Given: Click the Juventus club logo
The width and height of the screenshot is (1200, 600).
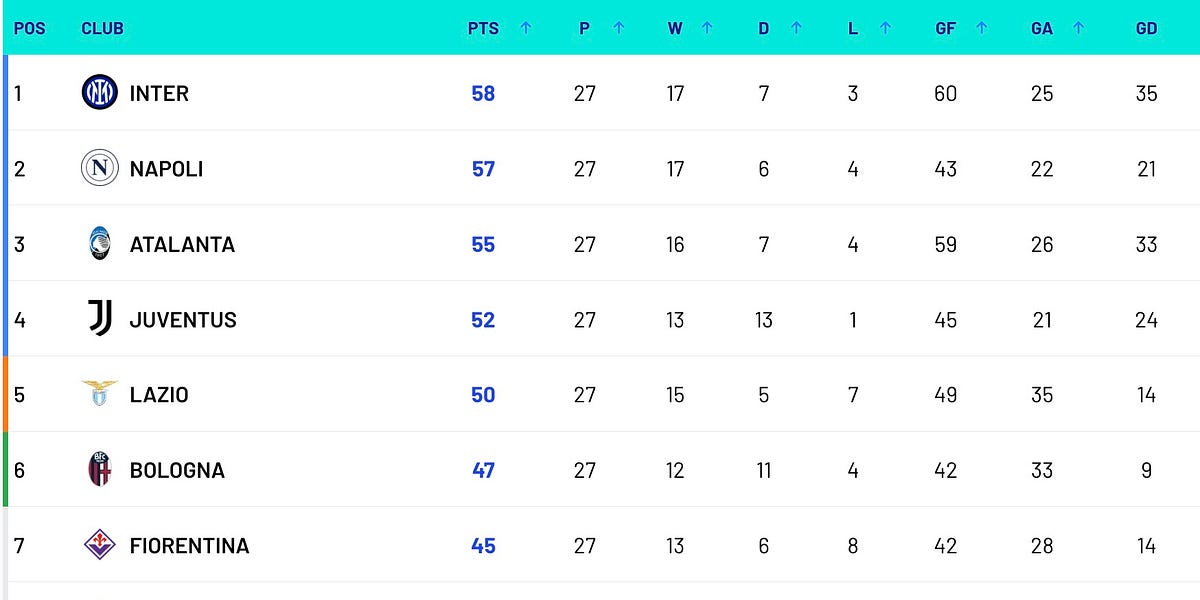Looking at the screenshot, I should click(x=100, y=319).
